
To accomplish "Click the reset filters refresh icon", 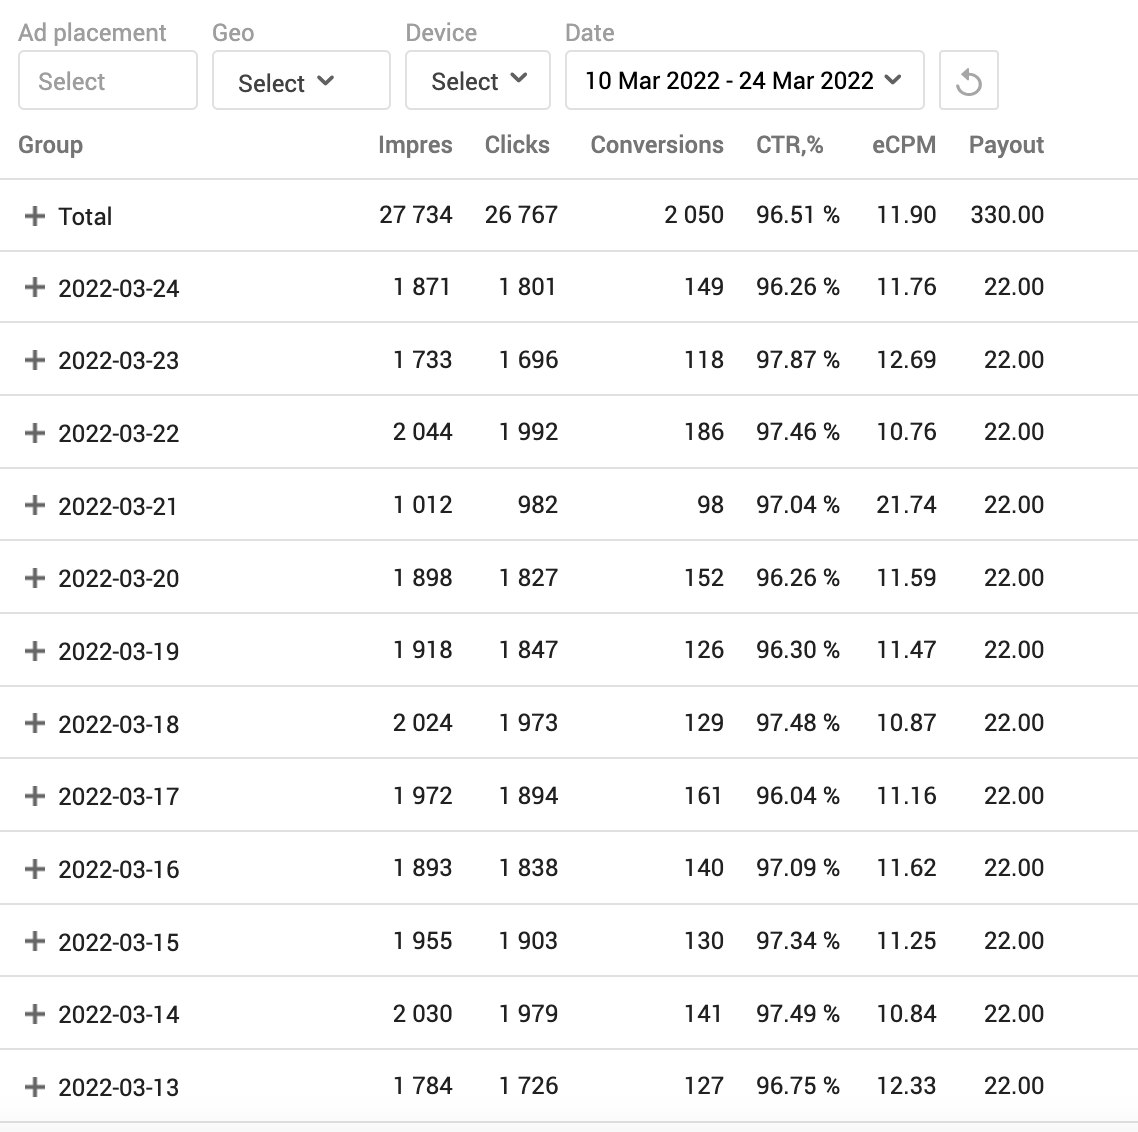I will click(968, 81).
